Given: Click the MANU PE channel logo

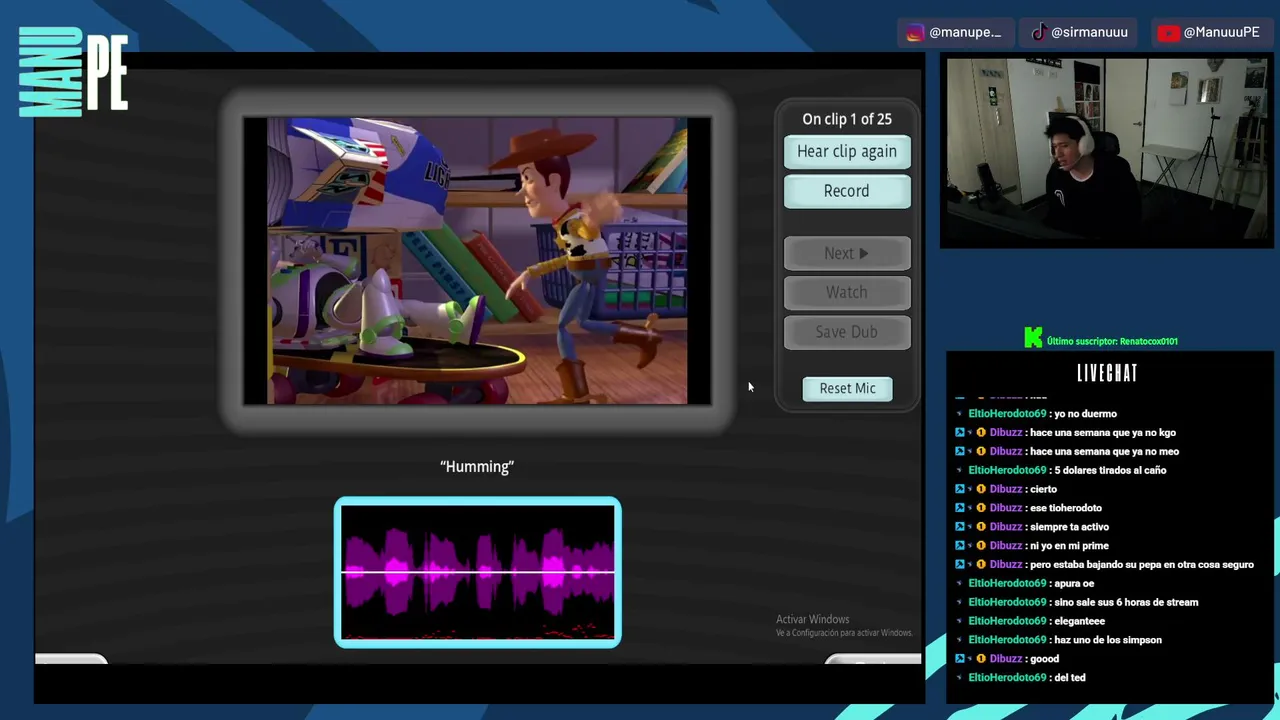Looking at the screenshot, I should [73, 72].
